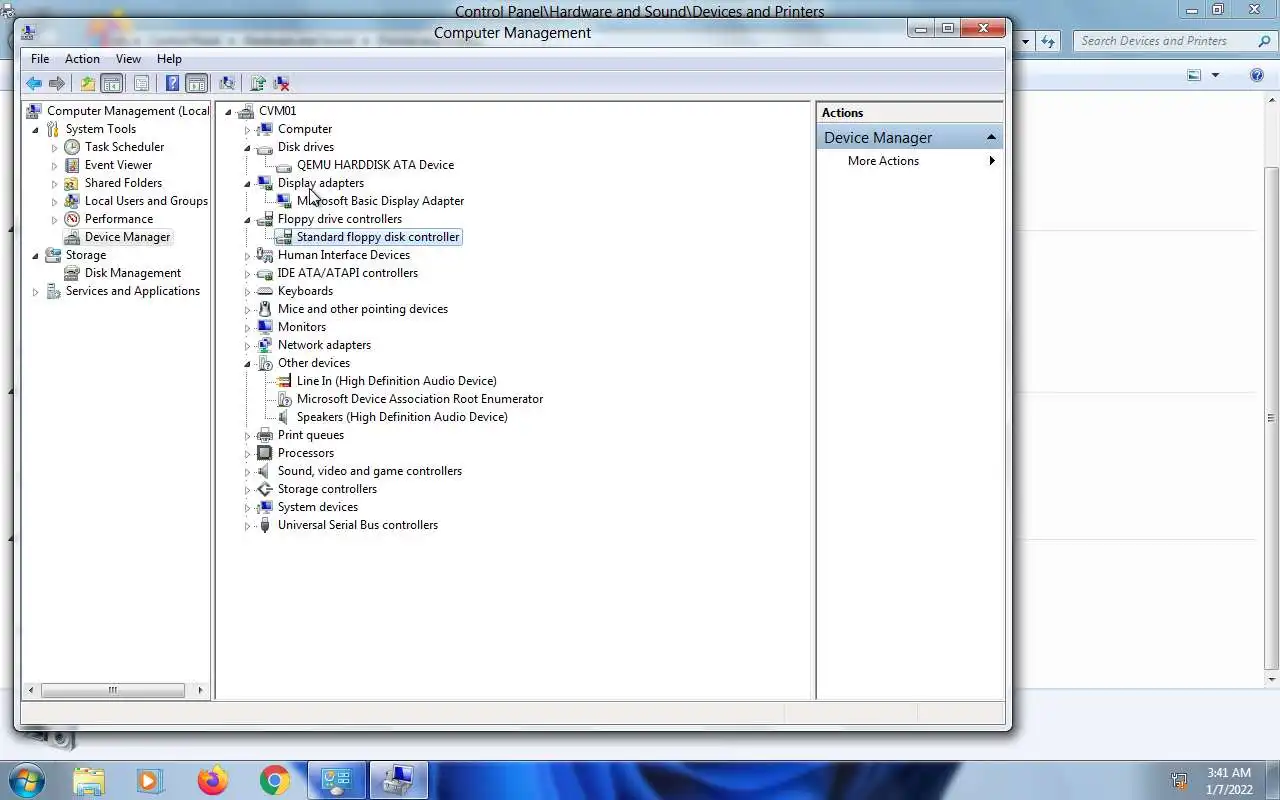Click the Network adapters category icon
The image size is (1280, 800).
(x=265, y=345)
